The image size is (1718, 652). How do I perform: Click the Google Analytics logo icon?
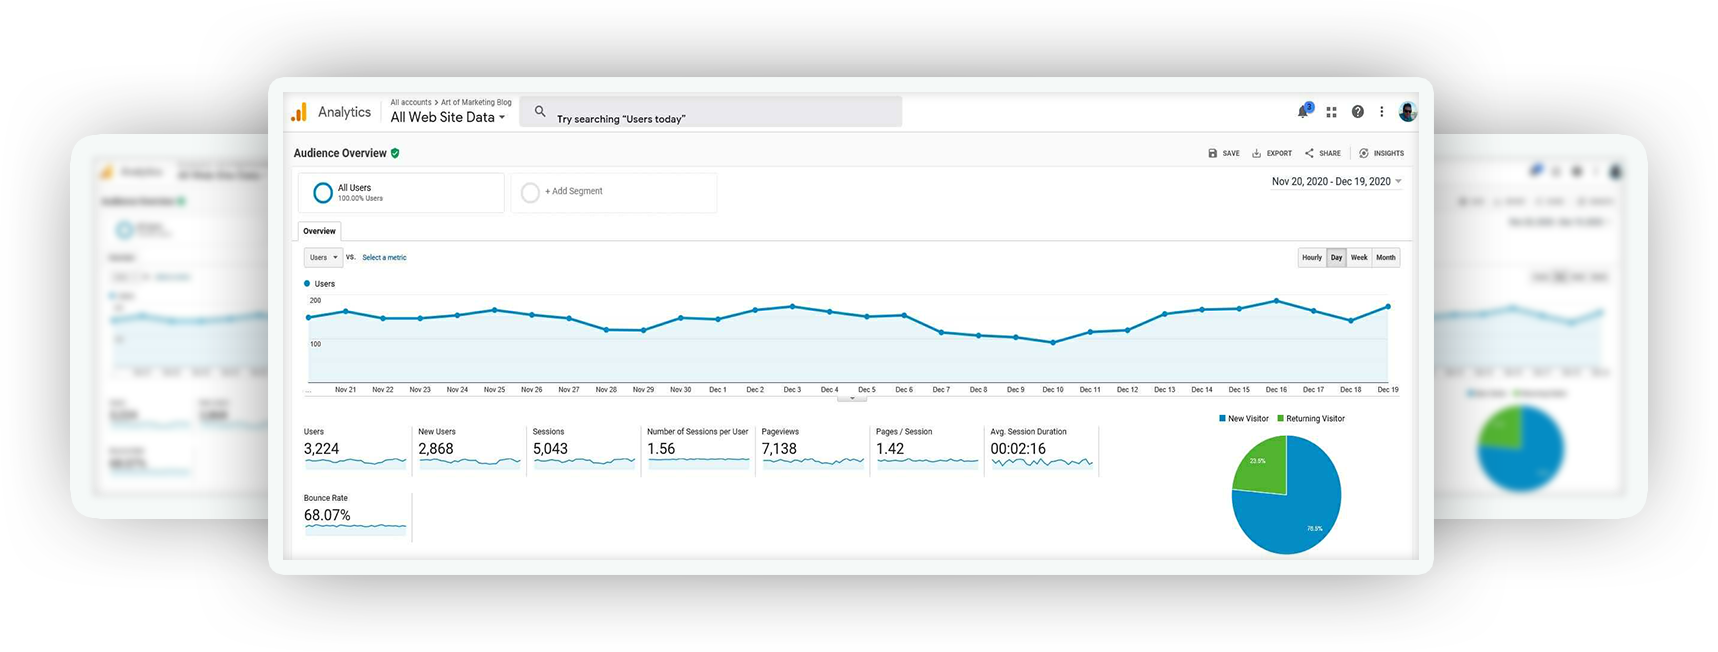pos(299,112)
